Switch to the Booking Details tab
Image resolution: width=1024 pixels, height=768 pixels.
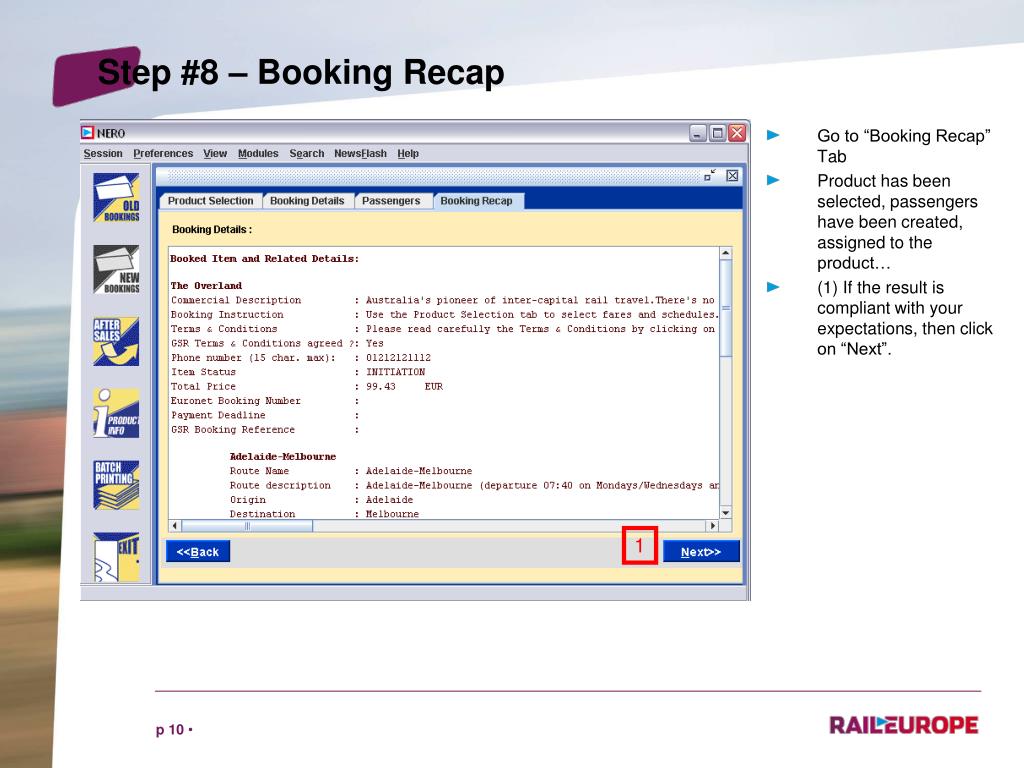[x=307, y=200]
